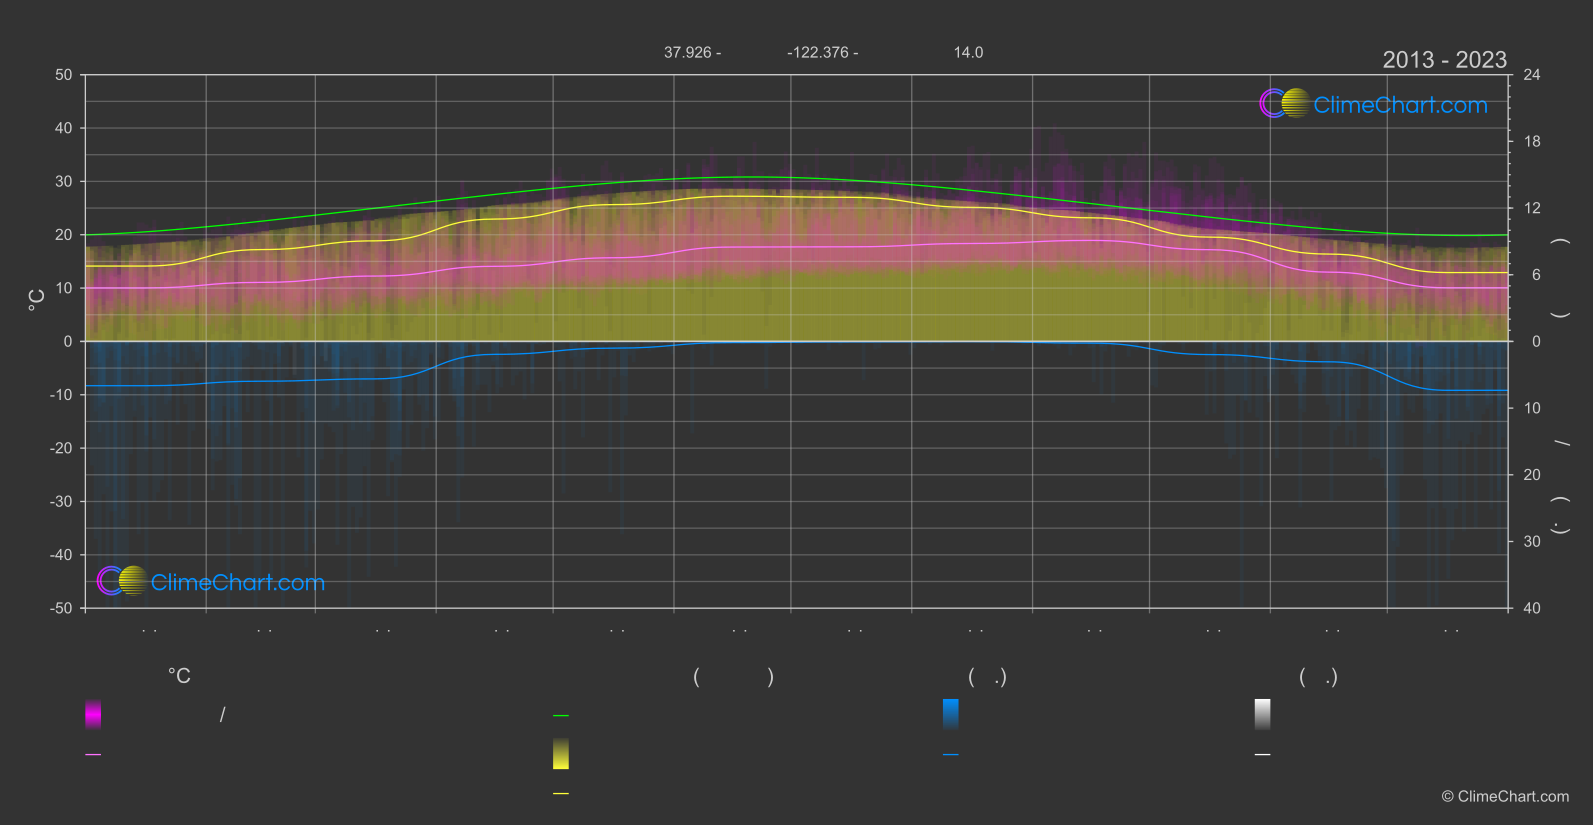Click the "12" right axis label
This screenshot has width=1593, height=825.
point(1532,208)
